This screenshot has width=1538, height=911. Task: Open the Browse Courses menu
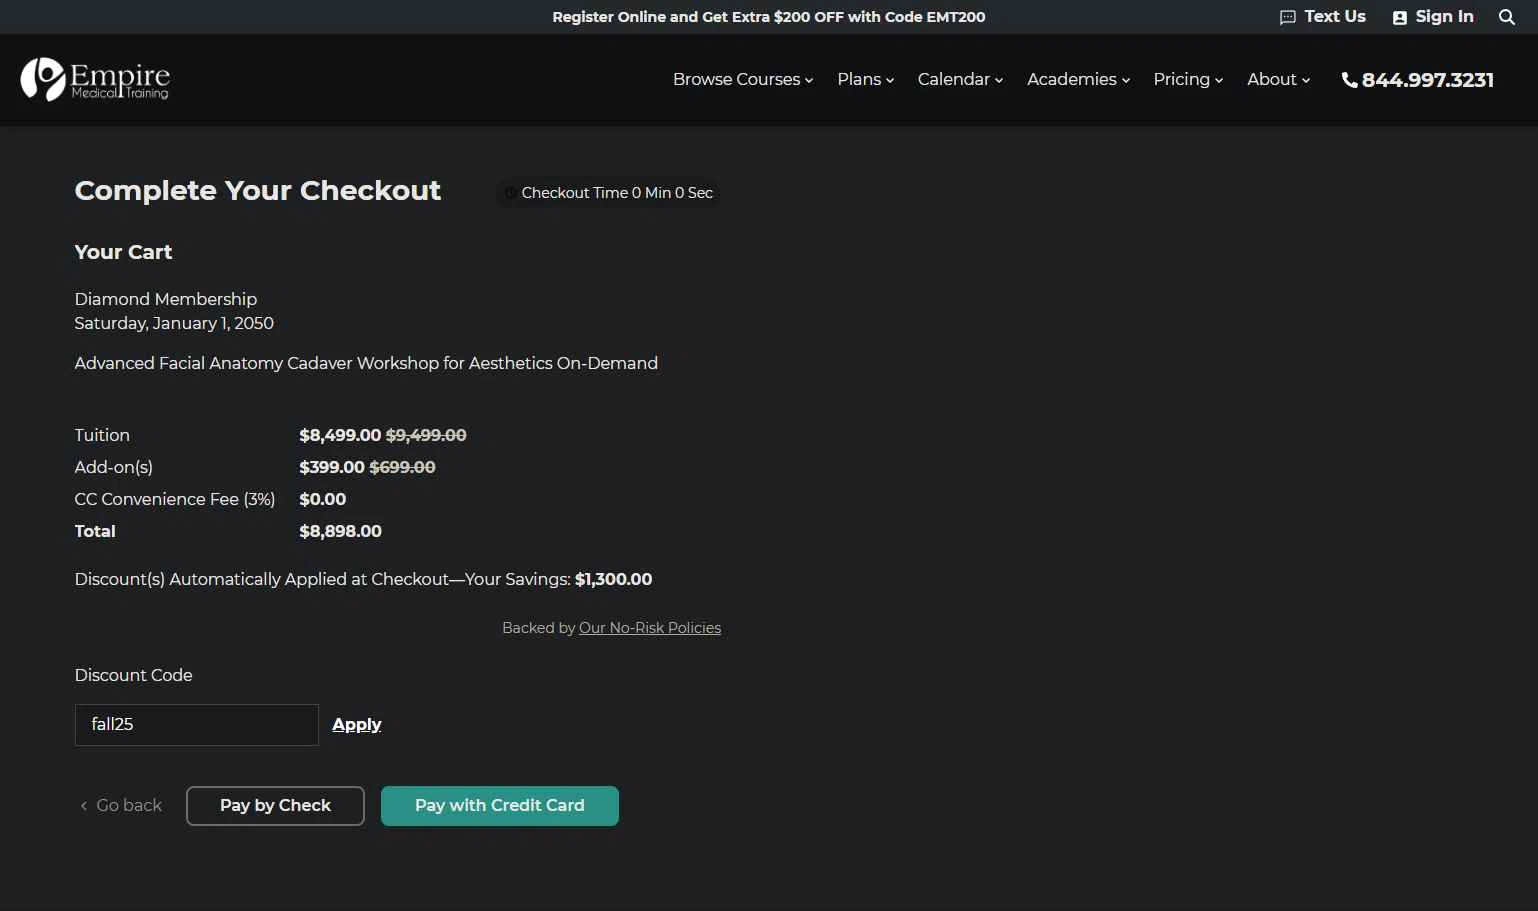[743, 79]
